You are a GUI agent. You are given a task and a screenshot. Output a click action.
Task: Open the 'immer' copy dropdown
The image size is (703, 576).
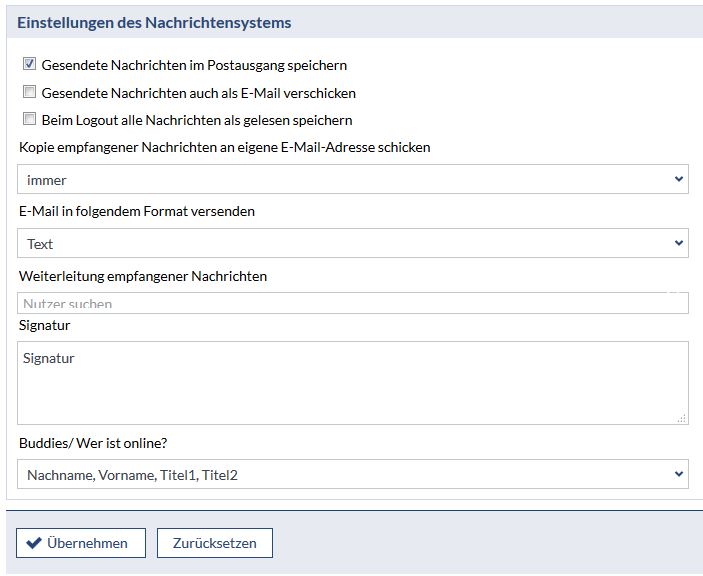[x=352, y=180]
